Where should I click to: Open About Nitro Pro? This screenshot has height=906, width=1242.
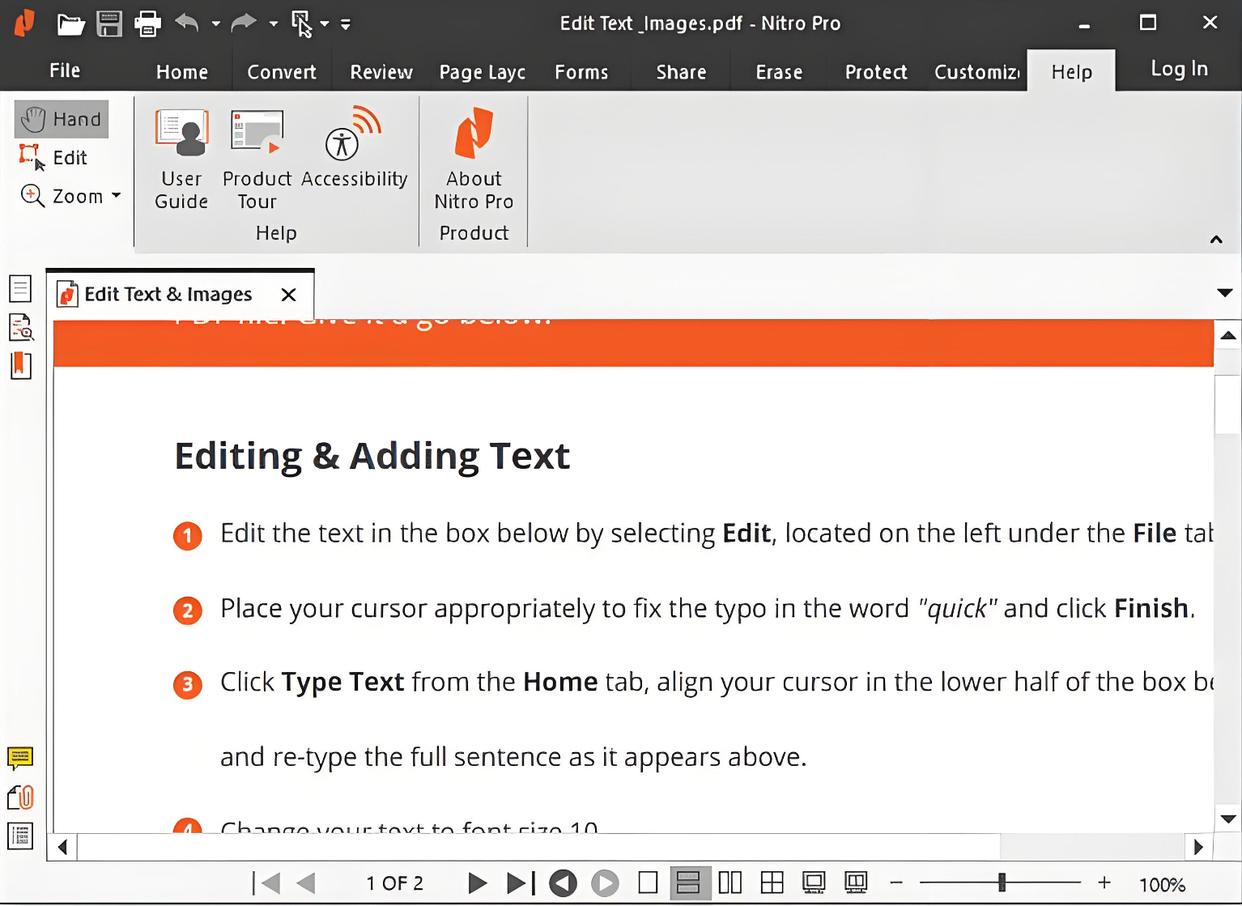[473, 158]
